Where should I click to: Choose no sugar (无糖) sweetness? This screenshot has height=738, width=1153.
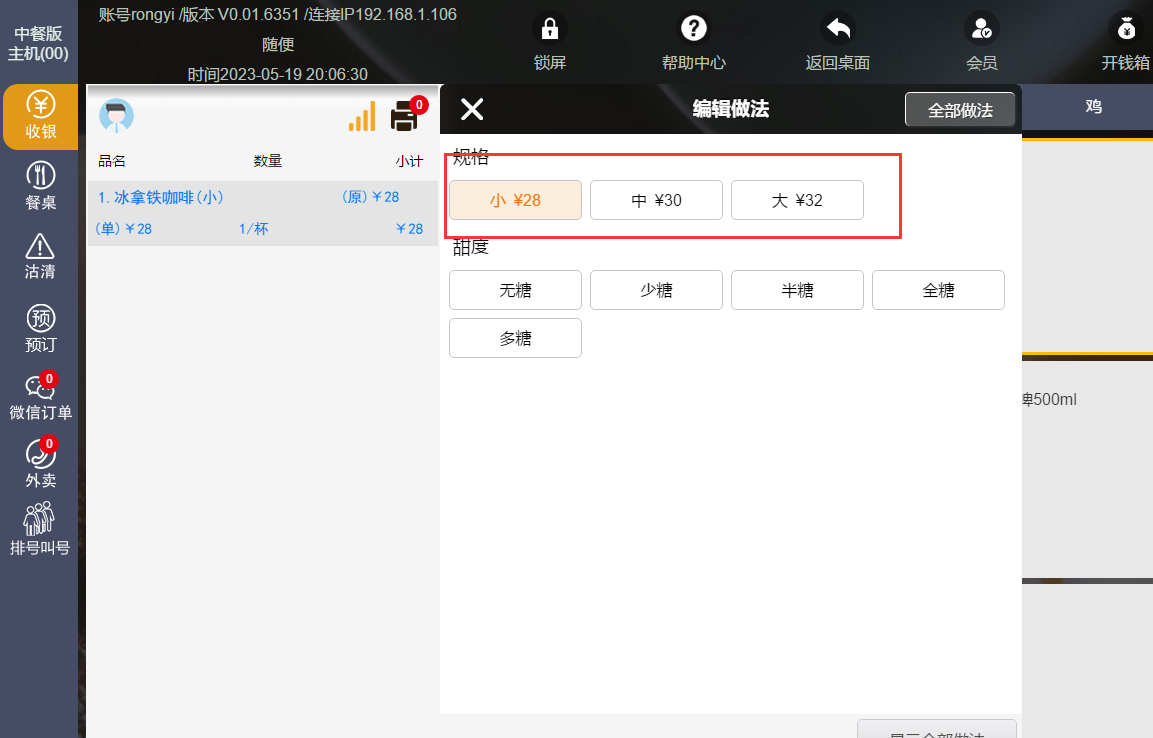(x=515, y=290)
